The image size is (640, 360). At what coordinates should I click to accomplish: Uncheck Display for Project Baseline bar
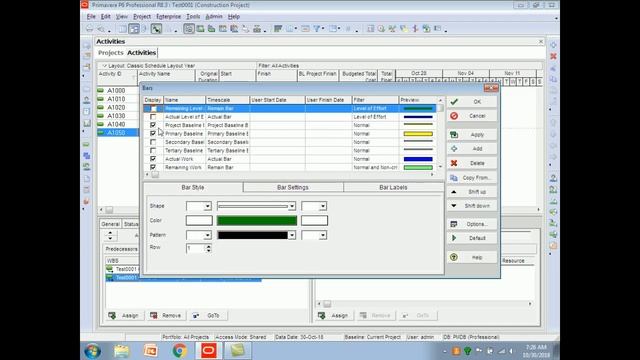153,125
